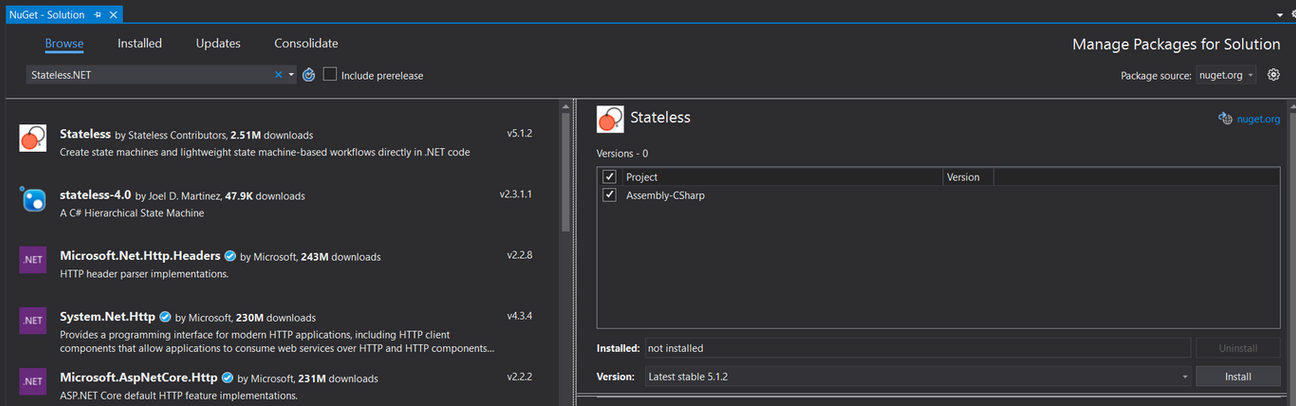The width and height of the screenshot is (1296, 406).
Task: Open the search history dropdown arrow
Action: click(x=291, y=75)
